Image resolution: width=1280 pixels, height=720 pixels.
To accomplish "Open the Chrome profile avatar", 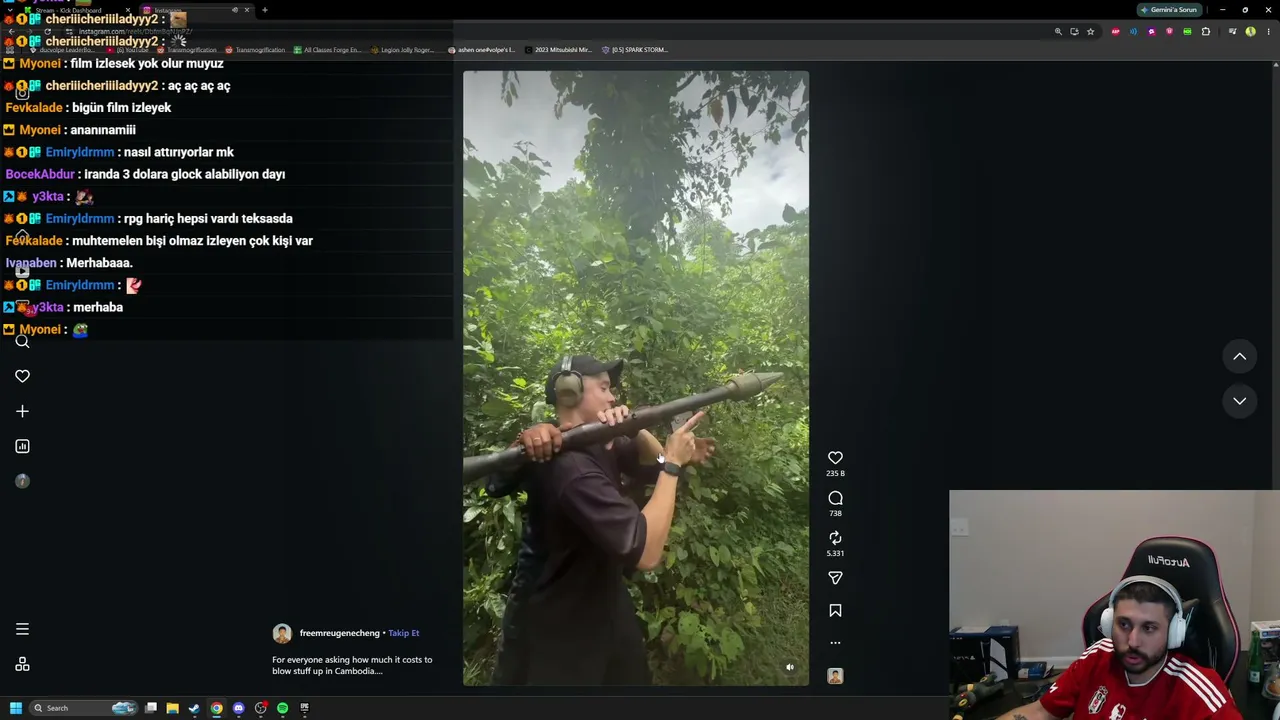I will (1250, 32).
